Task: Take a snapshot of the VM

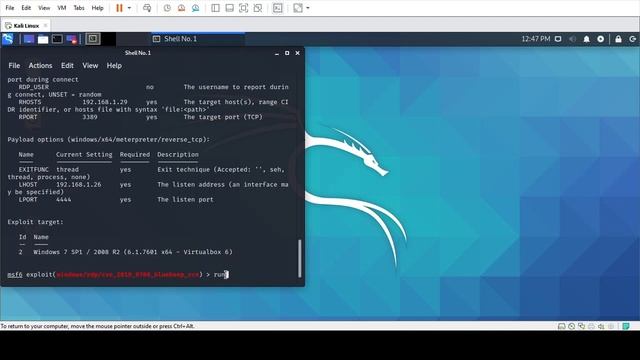Action: pos(167,8)
